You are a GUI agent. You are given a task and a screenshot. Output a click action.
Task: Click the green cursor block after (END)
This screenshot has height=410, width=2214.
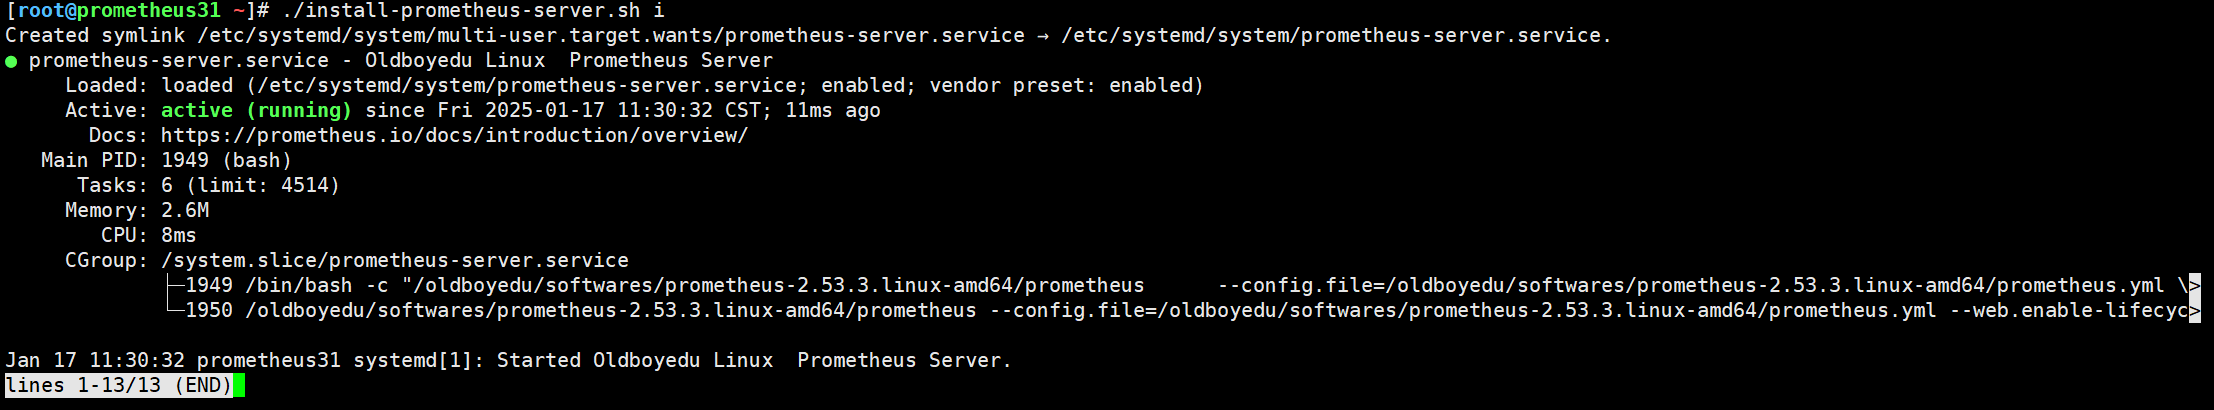point(239,385)
